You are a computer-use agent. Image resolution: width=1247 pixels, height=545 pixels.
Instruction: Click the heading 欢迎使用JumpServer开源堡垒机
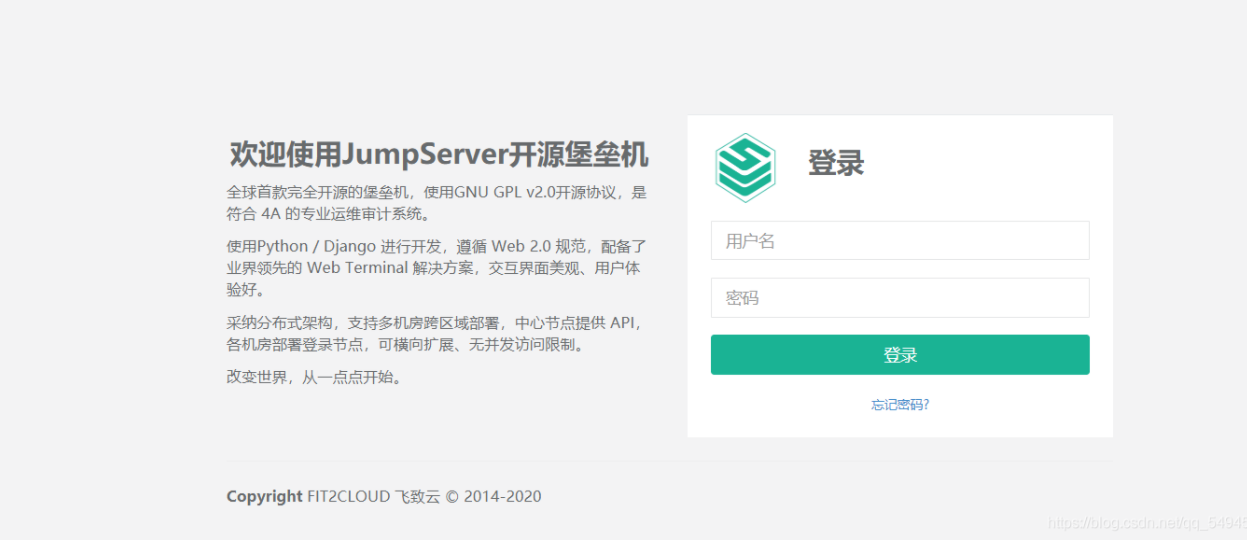[439, 155]
